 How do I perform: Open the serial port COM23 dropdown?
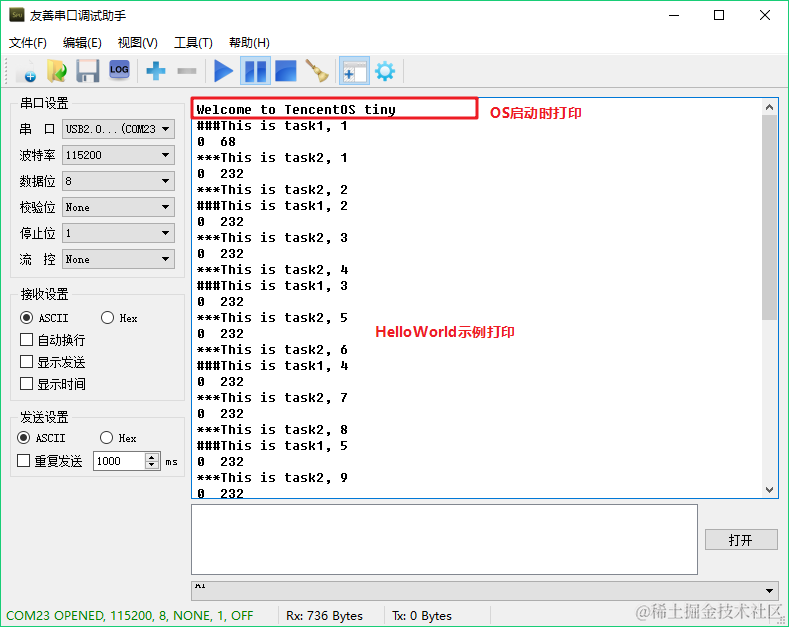click(x=118, y=129)
